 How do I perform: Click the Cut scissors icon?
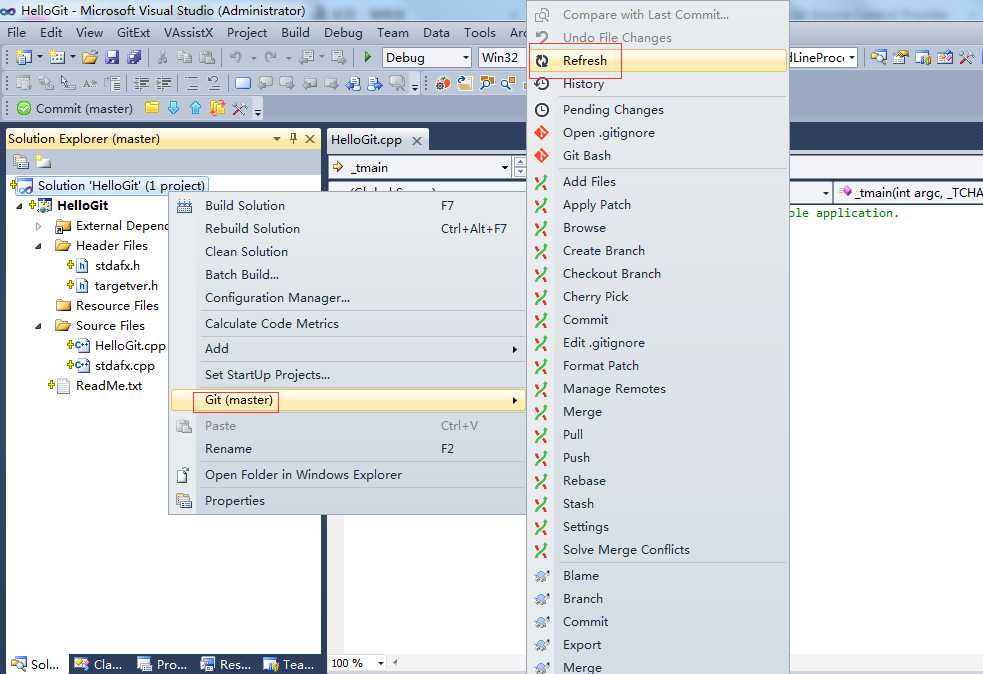pos(162,58)
